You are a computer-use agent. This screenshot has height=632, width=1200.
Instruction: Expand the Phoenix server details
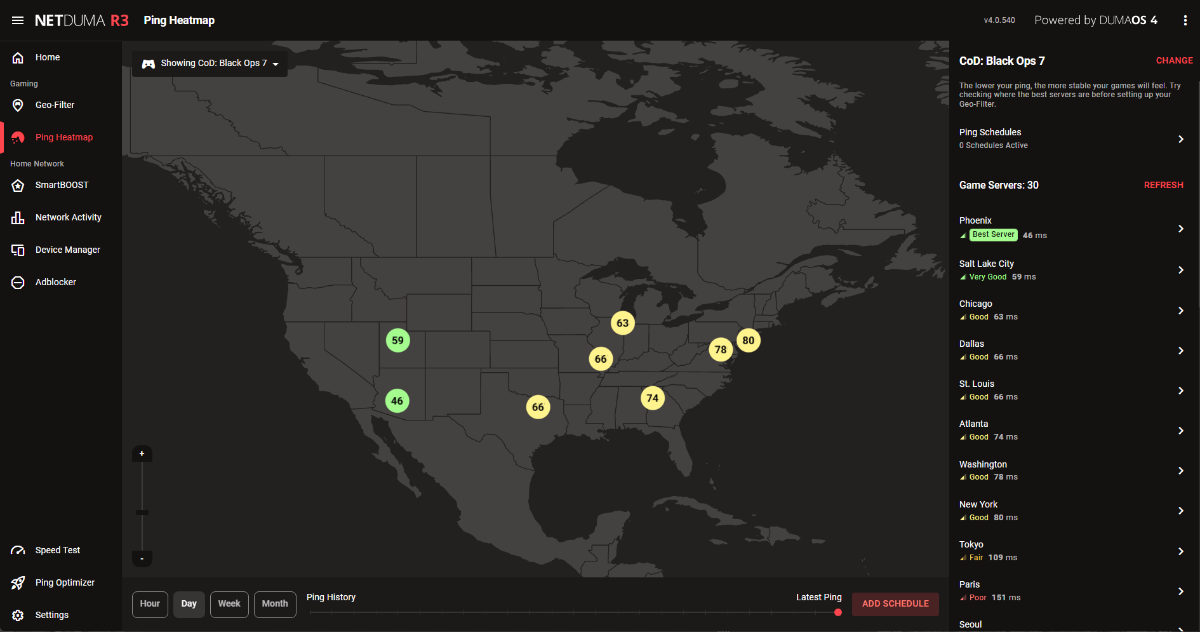coord(1181,228)
